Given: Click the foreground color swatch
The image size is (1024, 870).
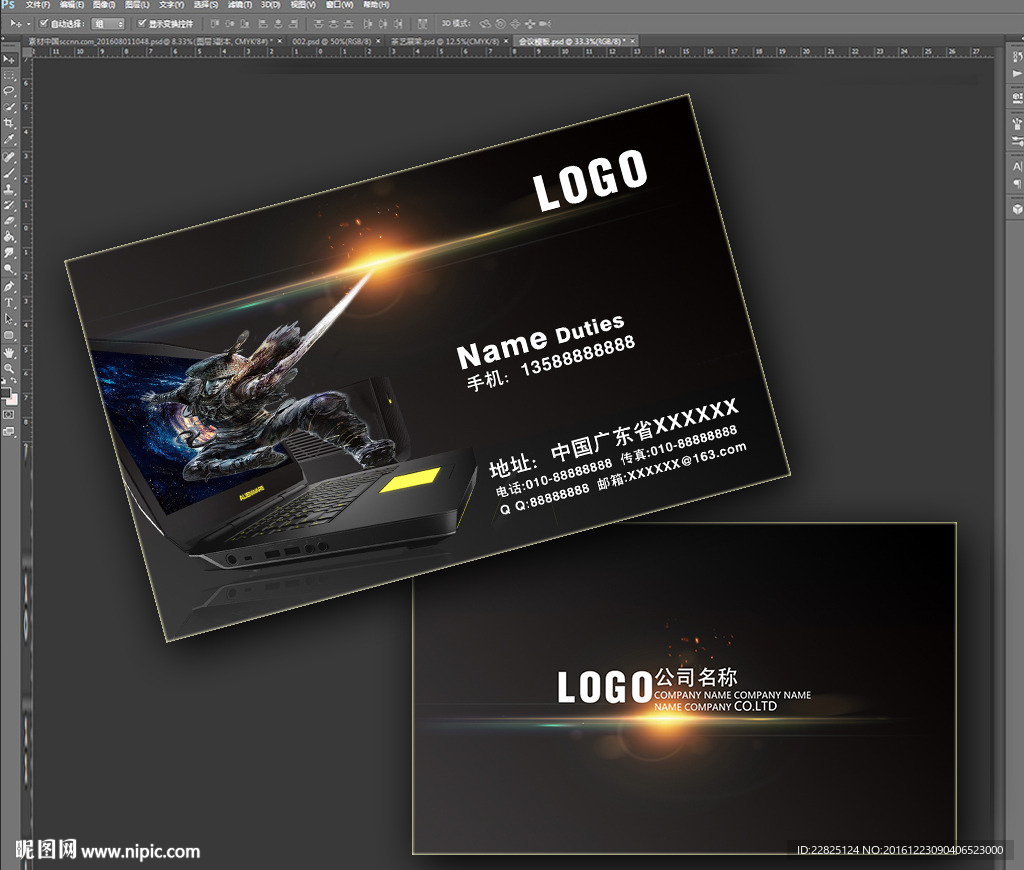Looking at the screenshot, I should [5, 392].
